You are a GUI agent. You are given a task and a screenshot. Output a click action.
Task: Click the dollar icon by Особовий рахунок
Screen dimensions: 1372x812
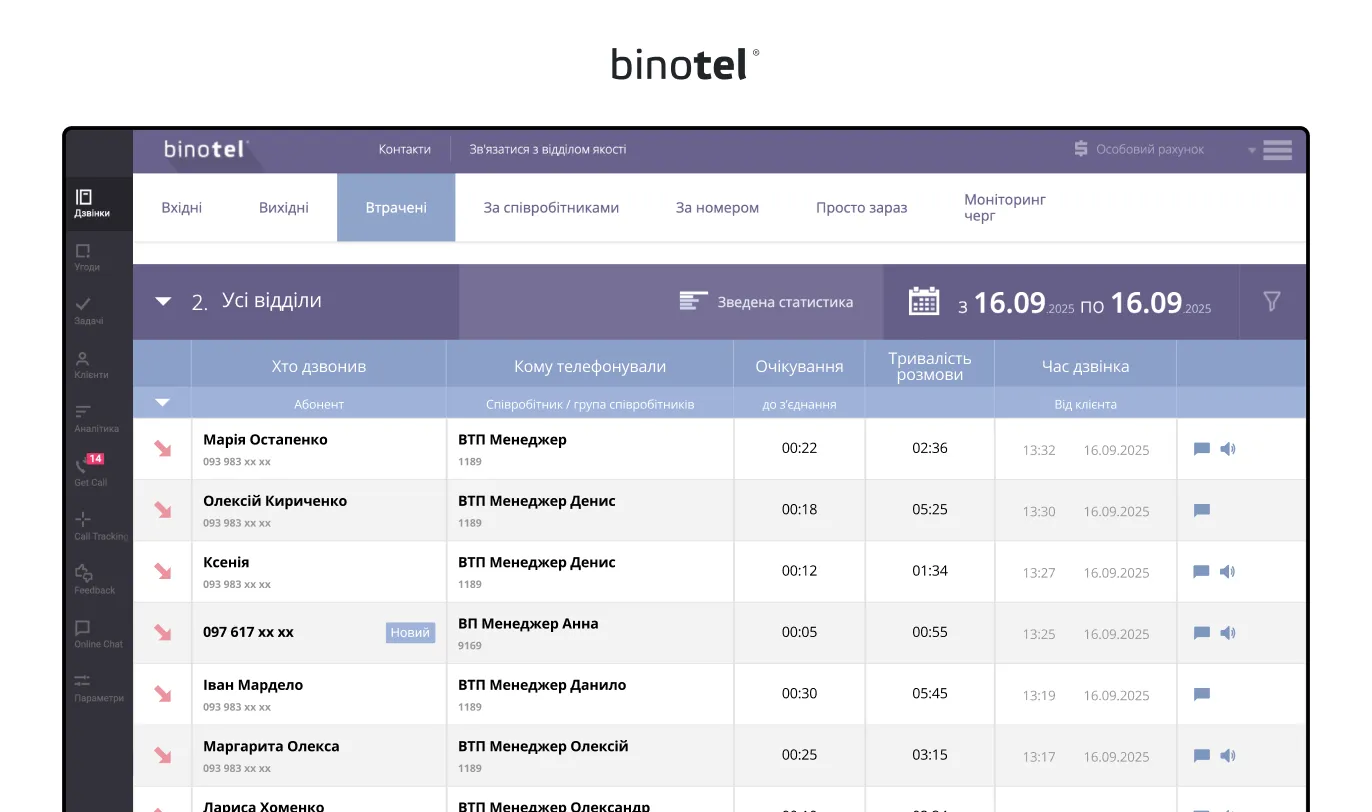coord(1081,149)
